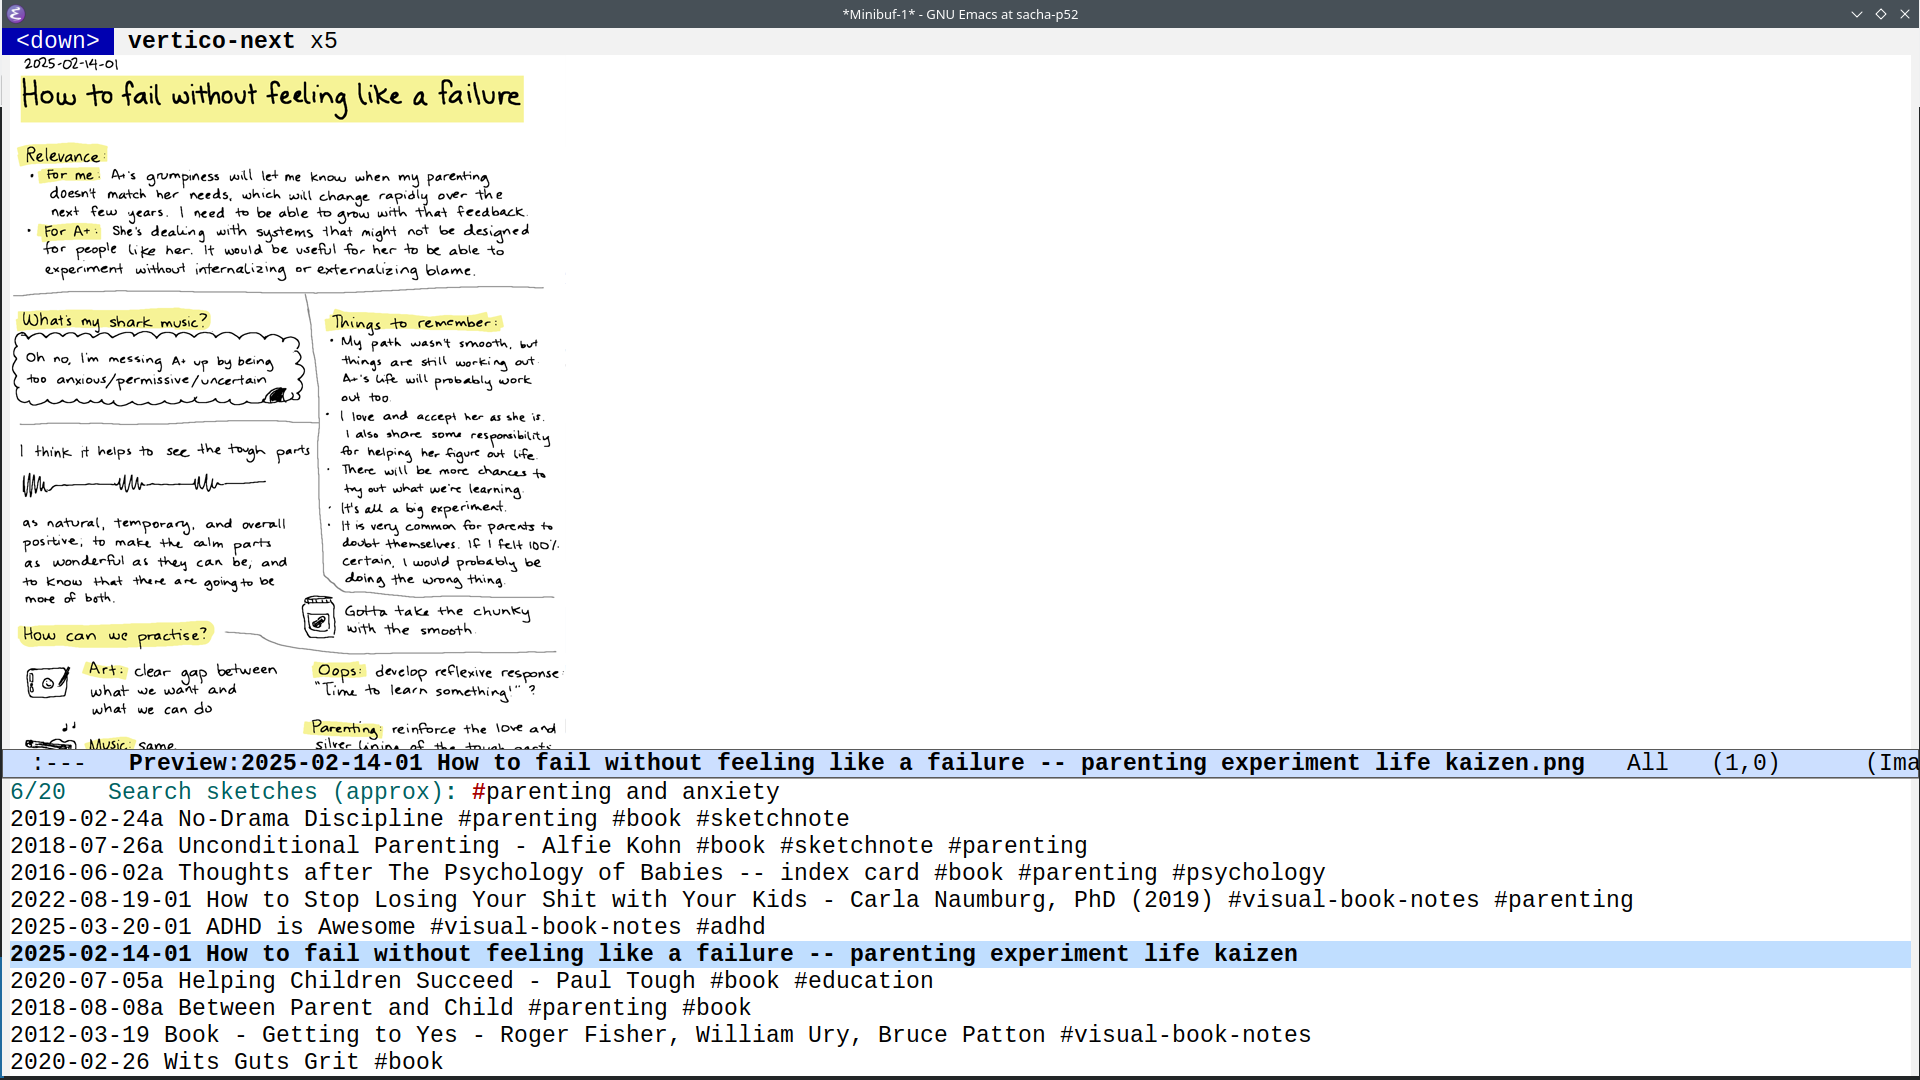This screenshot has width=1920, height=1080.
Task: Click the art canvas icon in sketch
Action: [x=47, y=683]
